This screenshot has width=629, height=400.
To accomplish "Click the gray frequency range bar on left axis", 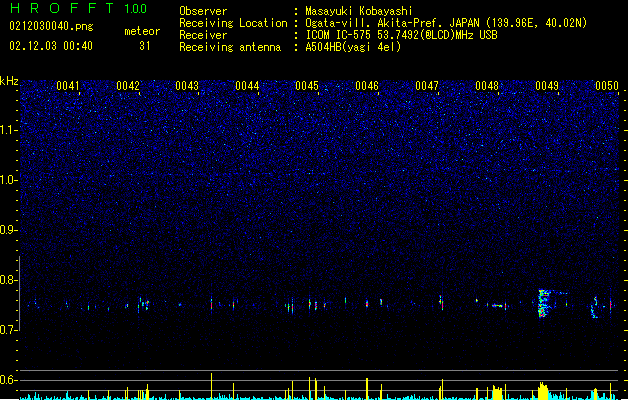I will (19, 293).
